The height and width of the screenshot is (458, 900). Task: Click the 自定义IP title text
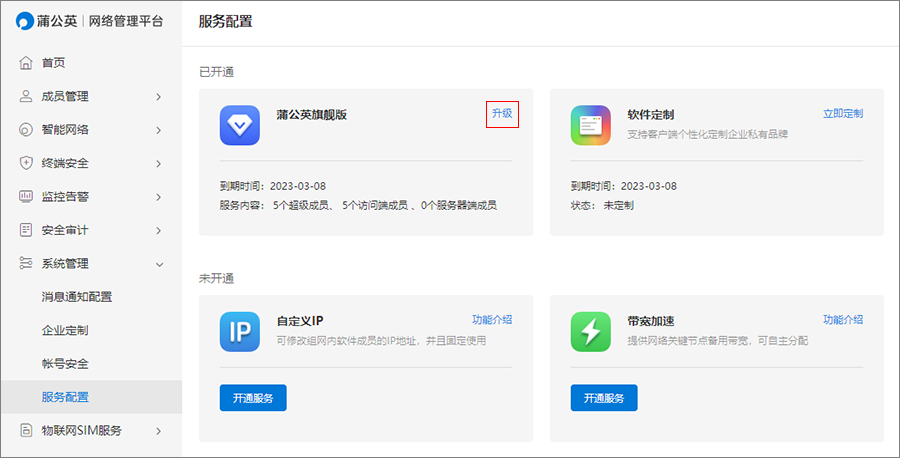300,321
